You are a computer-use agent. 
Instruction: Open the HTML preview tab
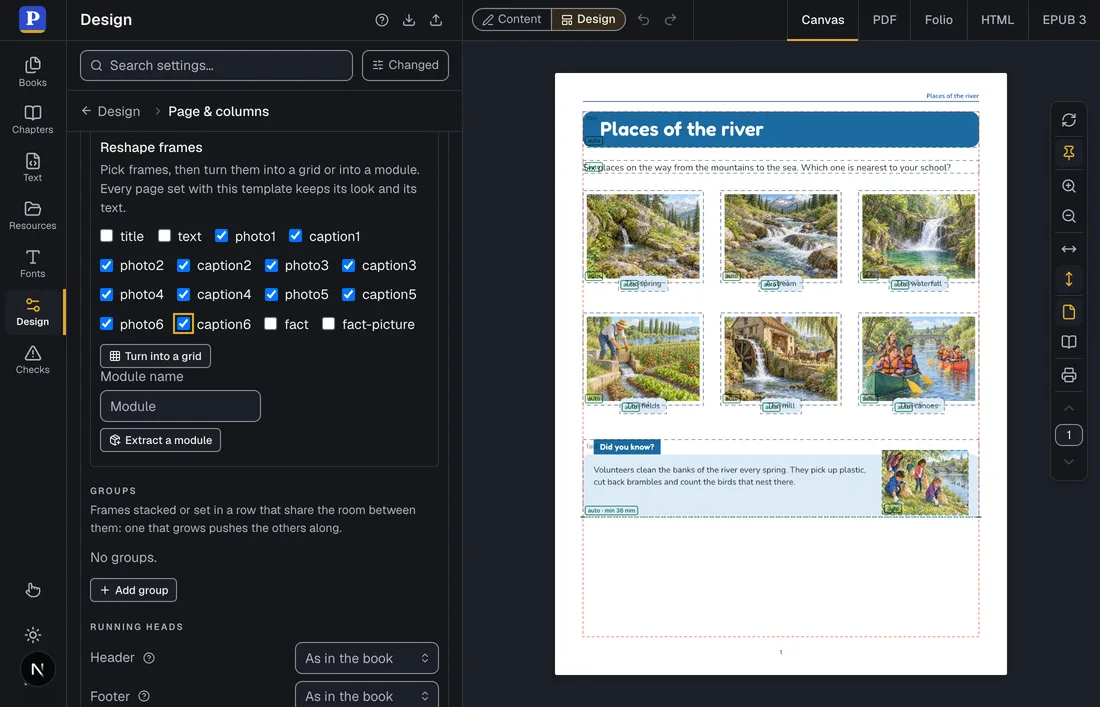(x=997, y=20)
